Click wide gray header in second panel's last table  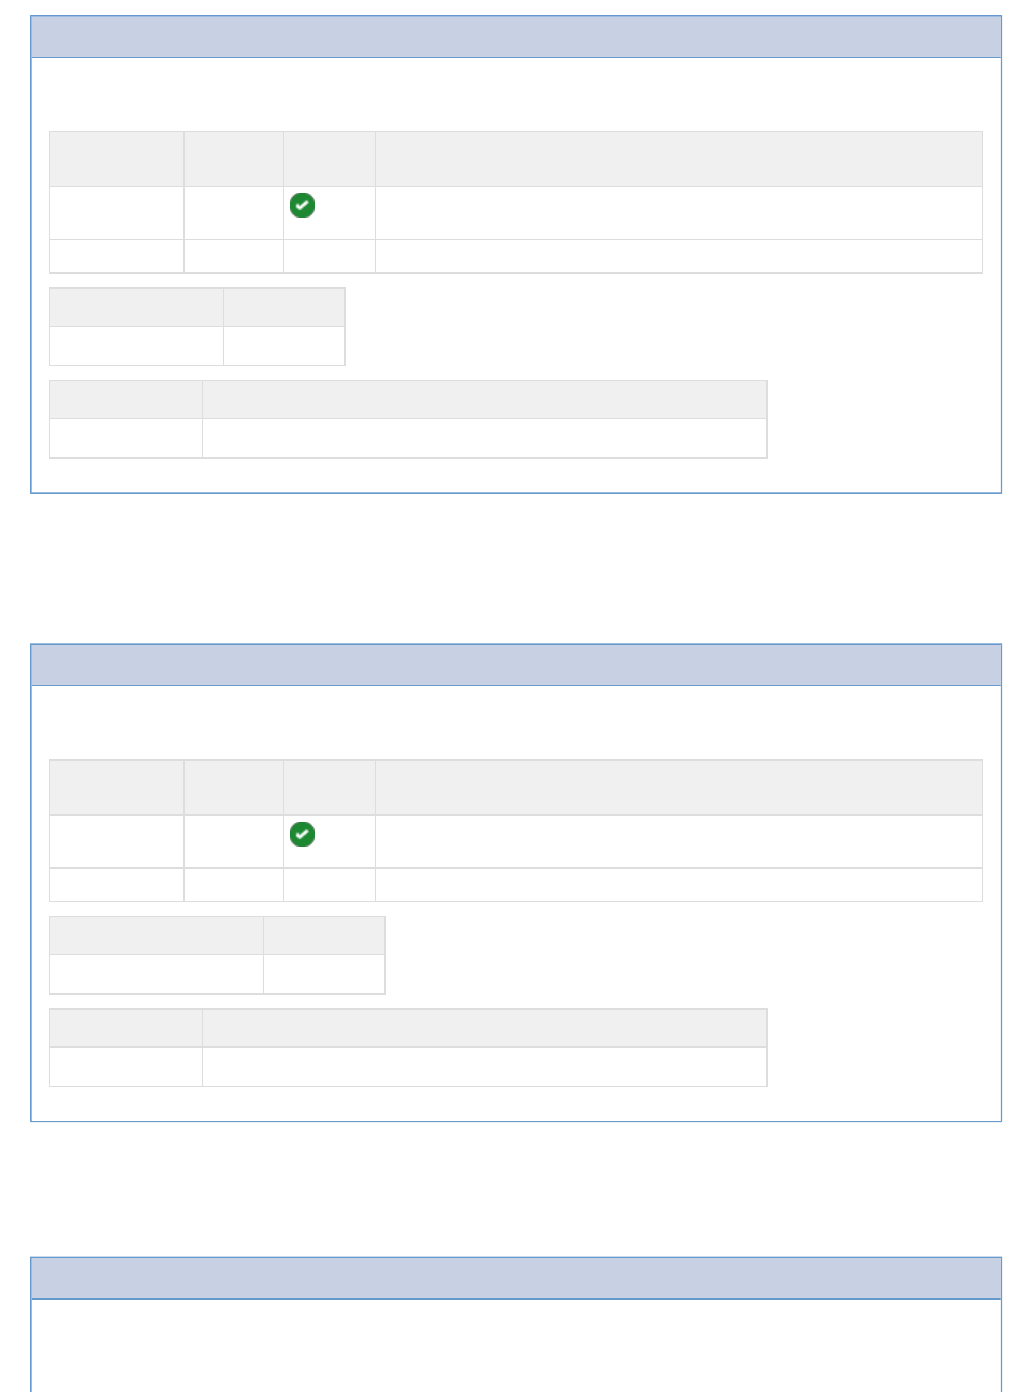[485, 1027]
